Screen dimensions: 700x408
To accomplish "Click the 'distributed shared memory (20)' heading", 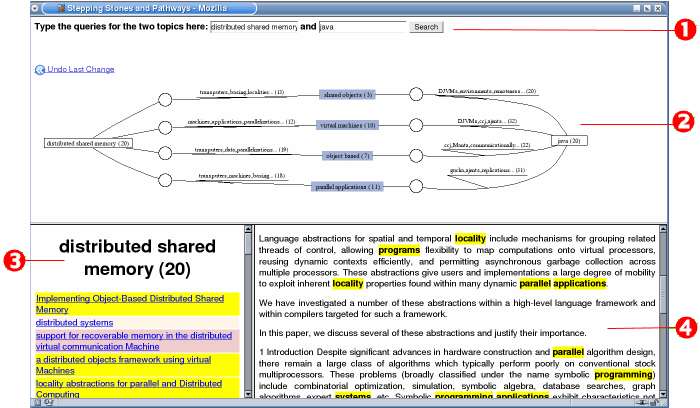I will [137, 258].
